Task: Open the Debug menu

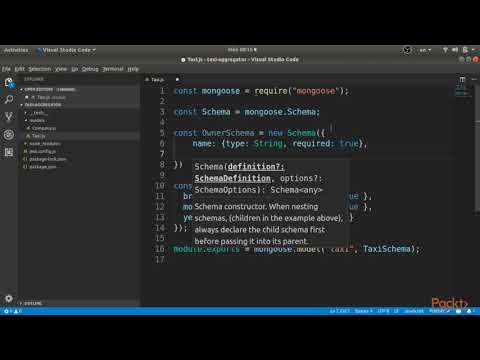Action: pyautogui.click(x=90, y=69)
